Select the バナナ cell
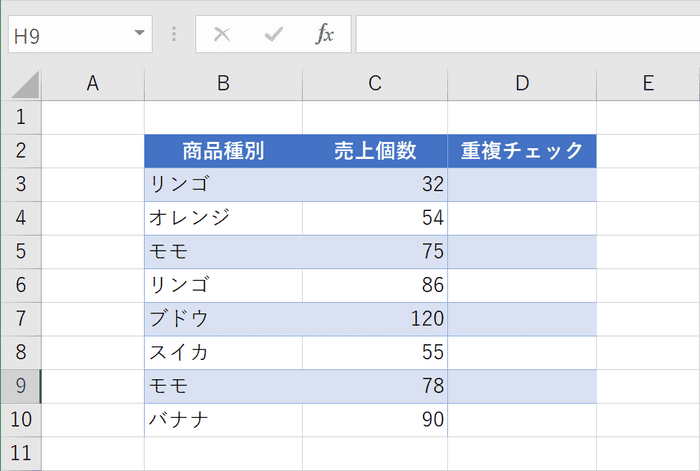Screen dimensions: 700x471 [x=223, y=420]
